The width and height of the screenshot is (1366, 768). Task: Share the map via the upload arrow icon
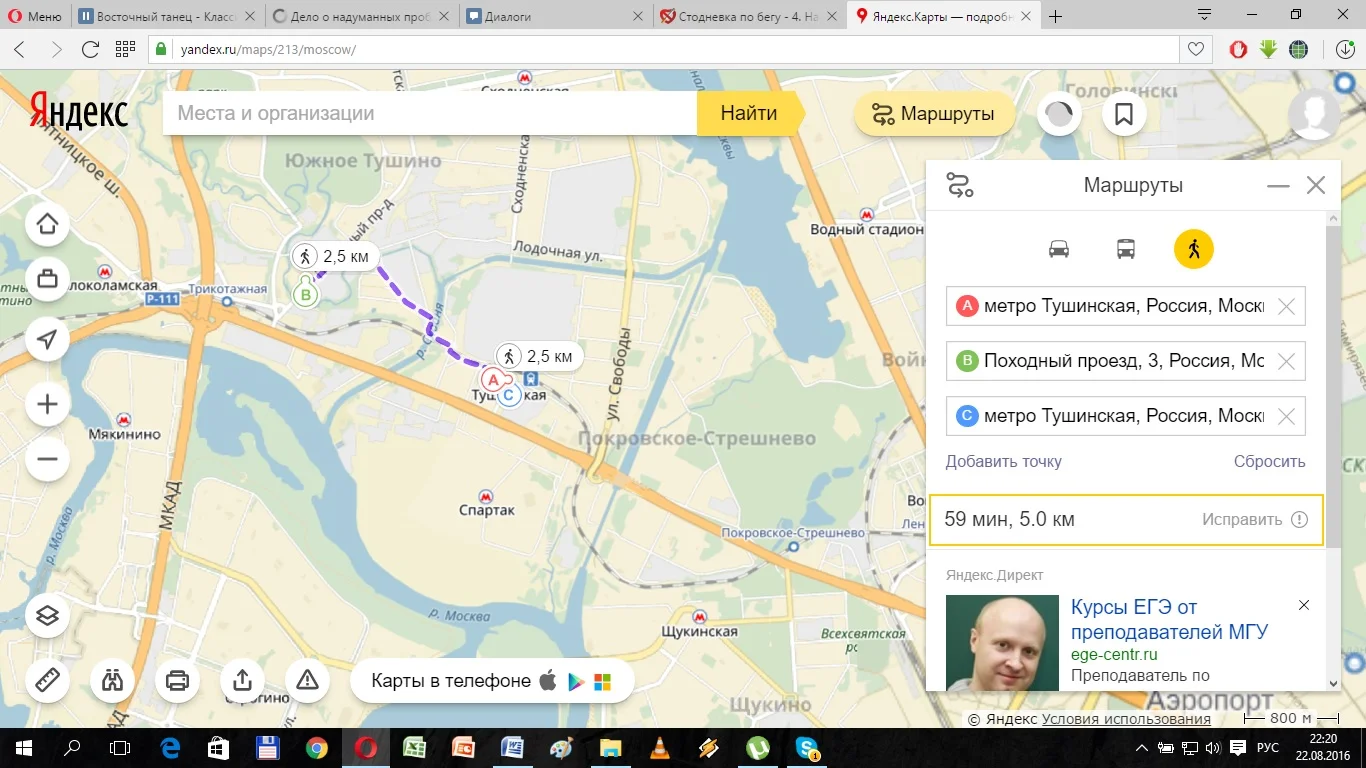point(242,680)
